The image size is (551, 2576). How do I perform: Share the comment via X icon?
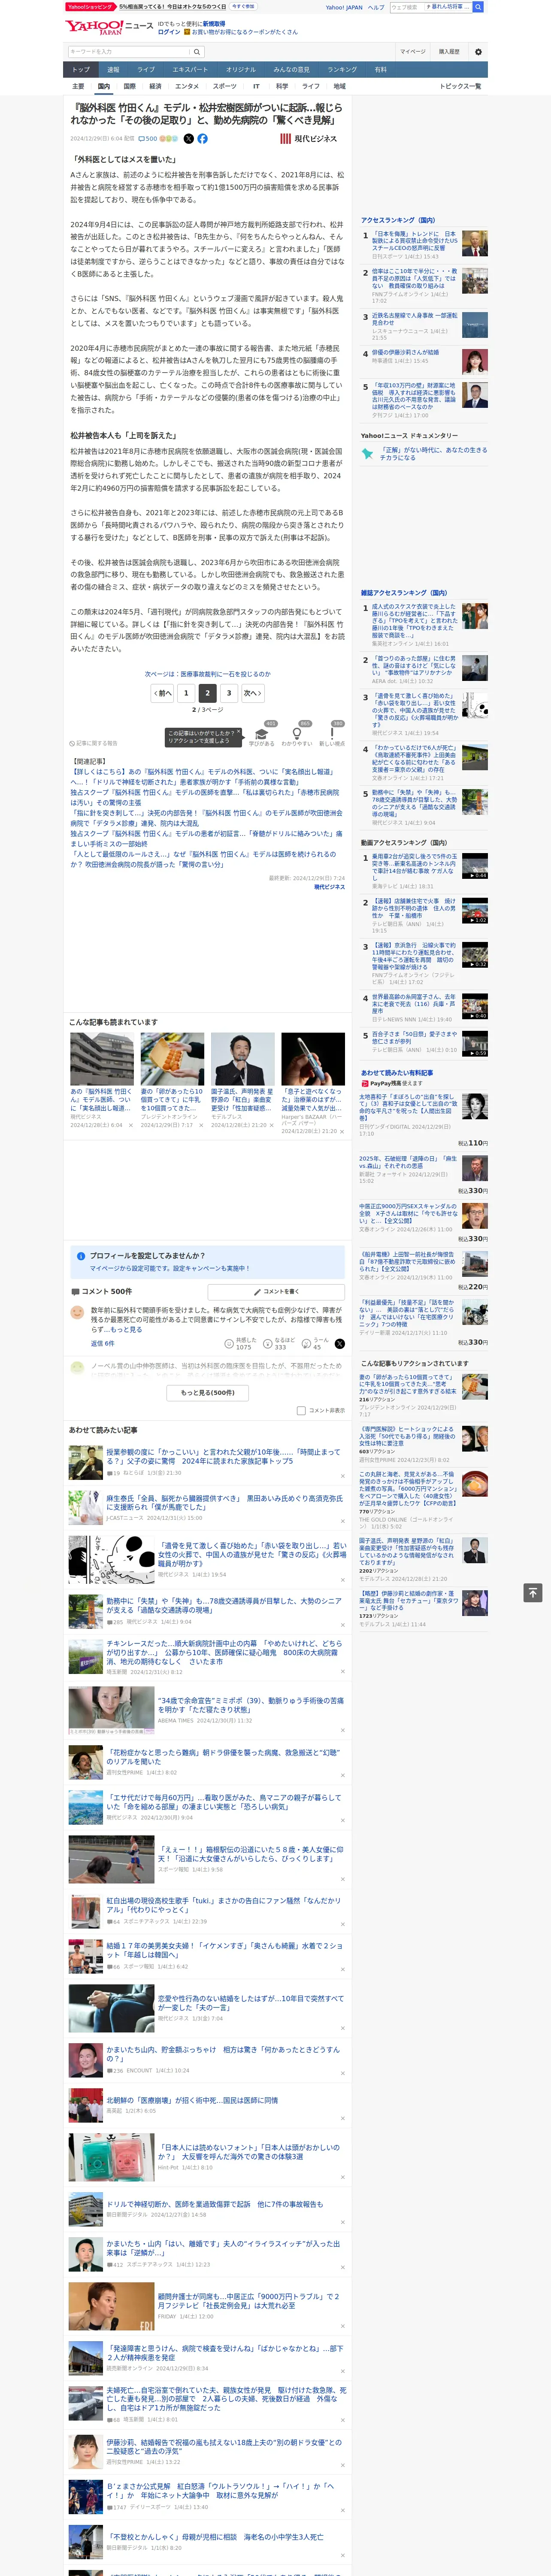click(339, 1344)
